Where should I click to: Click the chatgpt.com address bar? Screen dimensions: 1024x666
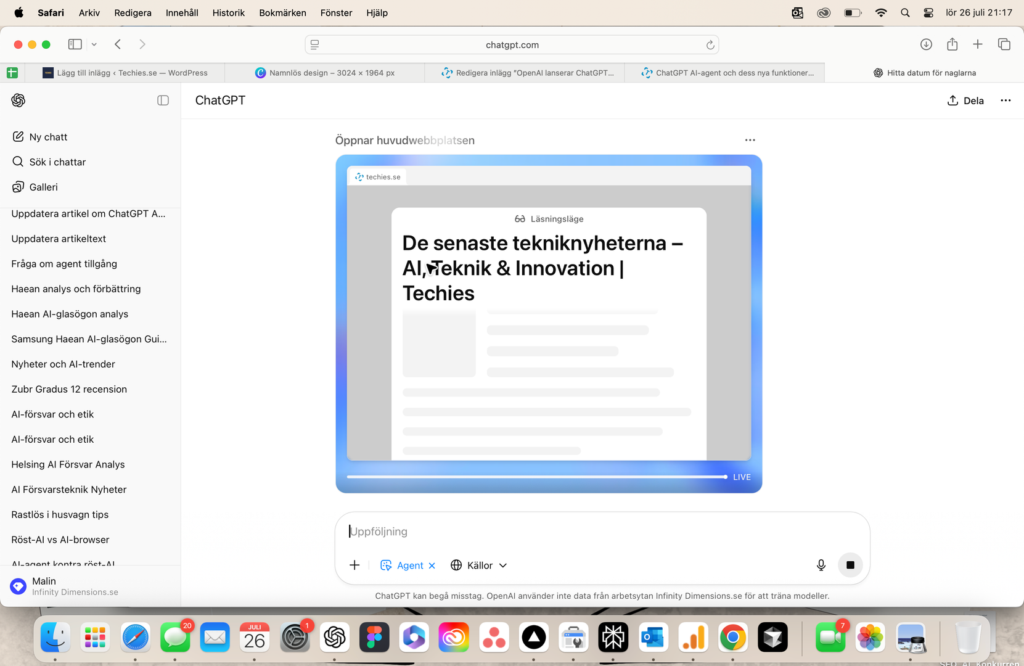click(x=512, y=44)
